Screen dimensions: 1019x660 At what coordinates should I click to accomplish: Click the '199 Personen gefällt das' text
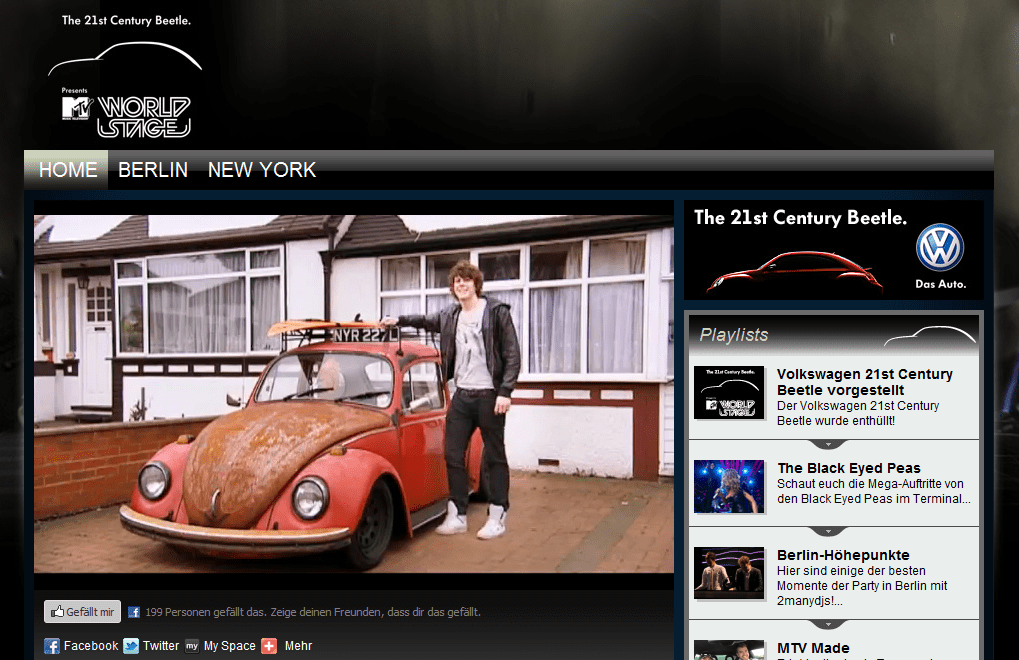click(313, 612)
